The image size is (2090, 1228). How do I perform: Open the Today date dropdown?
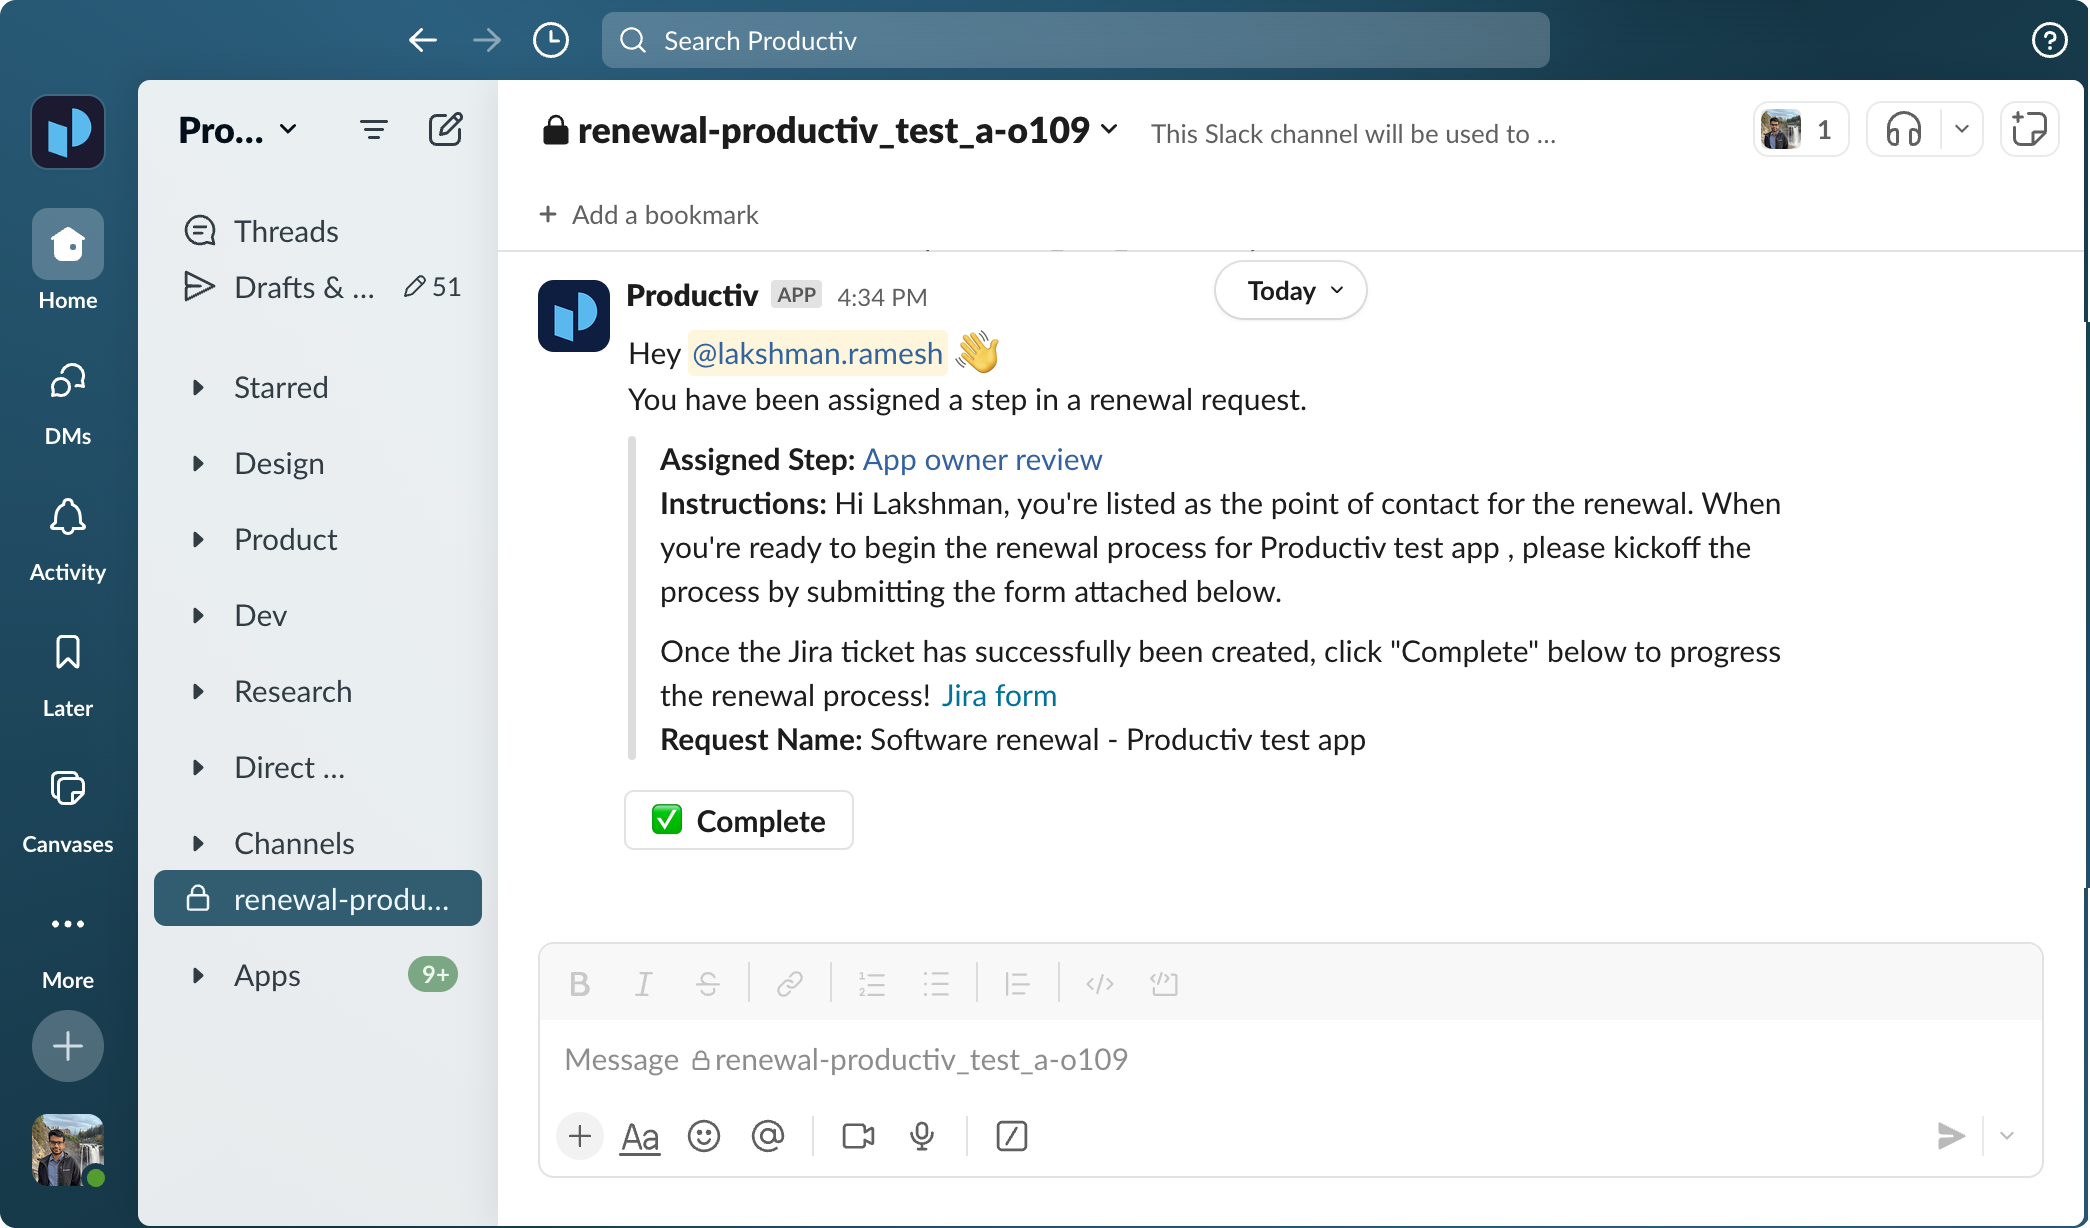[1290, 291]
